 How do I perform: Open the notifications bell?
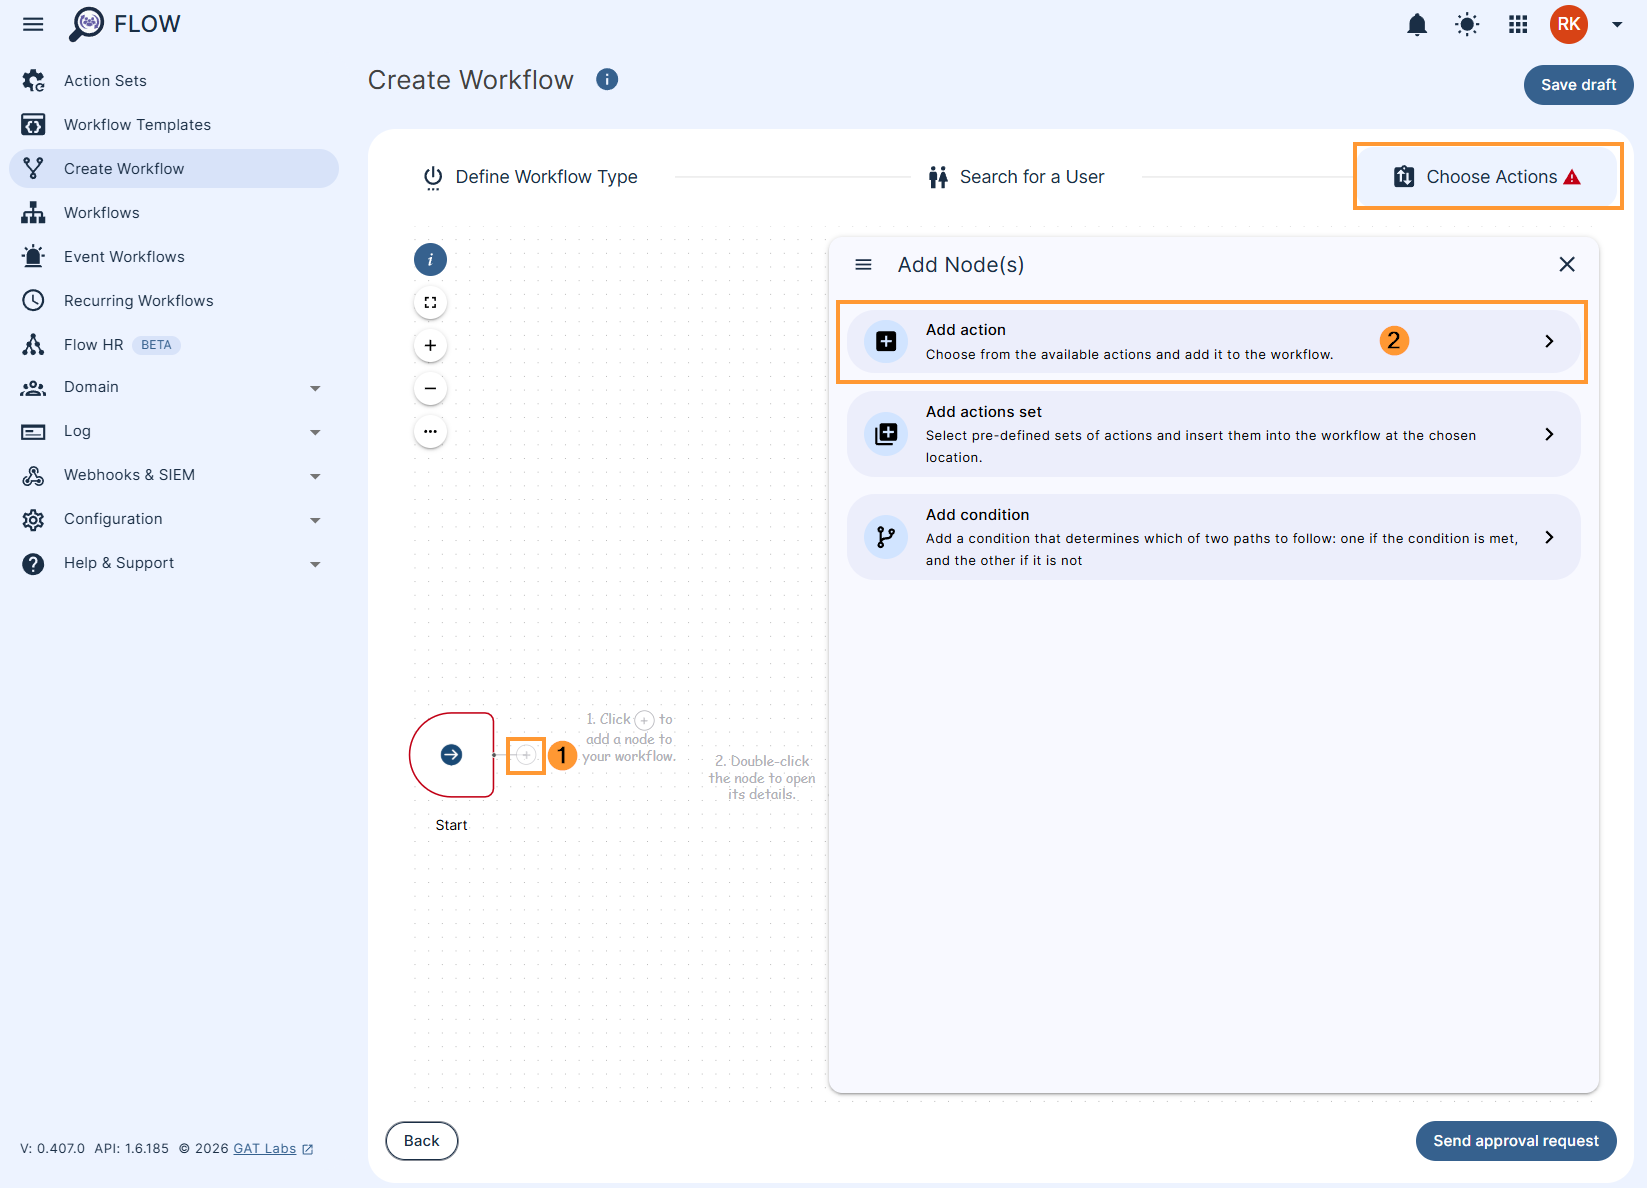pos(1416,24)
